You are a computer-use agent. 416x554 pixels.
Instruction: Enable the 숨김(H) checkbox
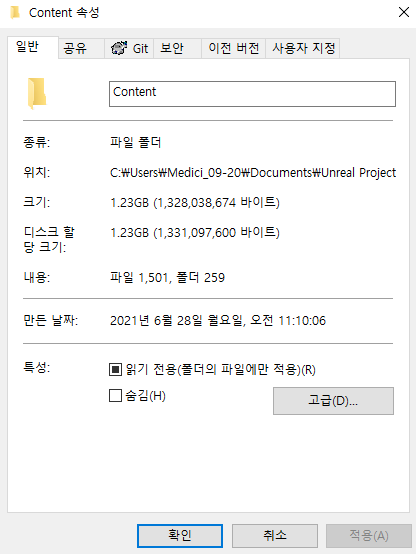pos(115,396)
